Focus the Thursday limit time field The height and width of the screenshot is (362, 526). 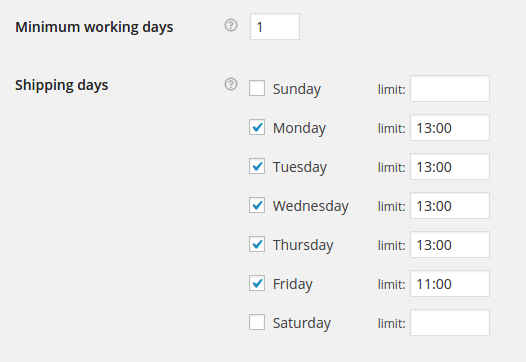tap(450, 245)
